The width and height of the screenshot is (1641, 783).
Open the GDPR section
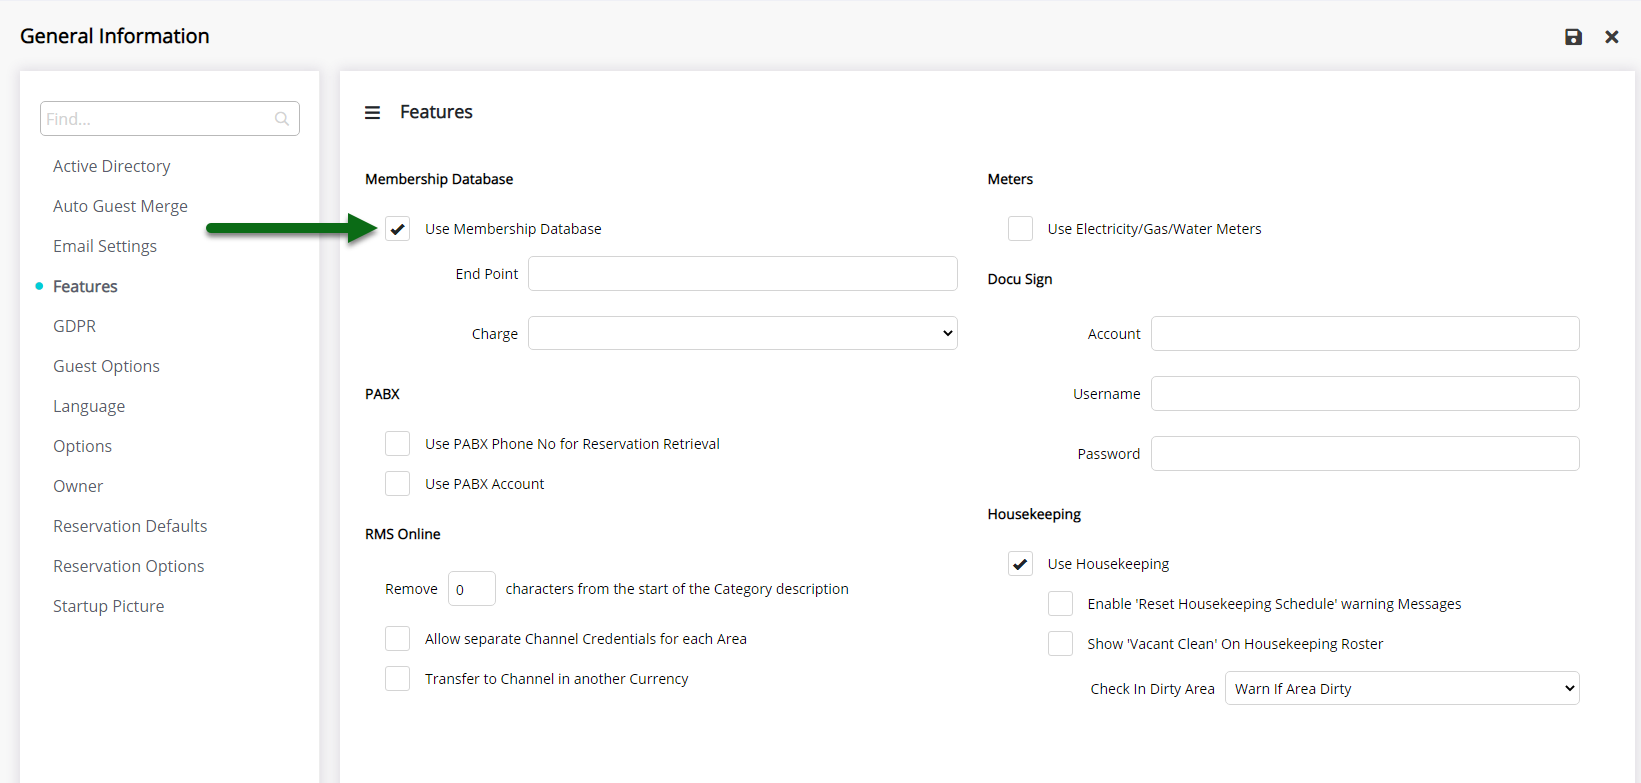[x=75, y=326]
